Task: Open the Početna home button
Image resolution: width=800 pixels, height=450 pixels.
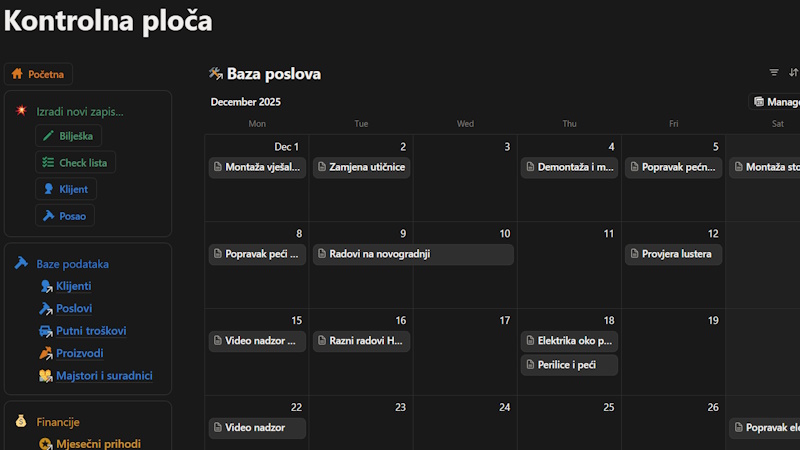Action: point(39,74)
